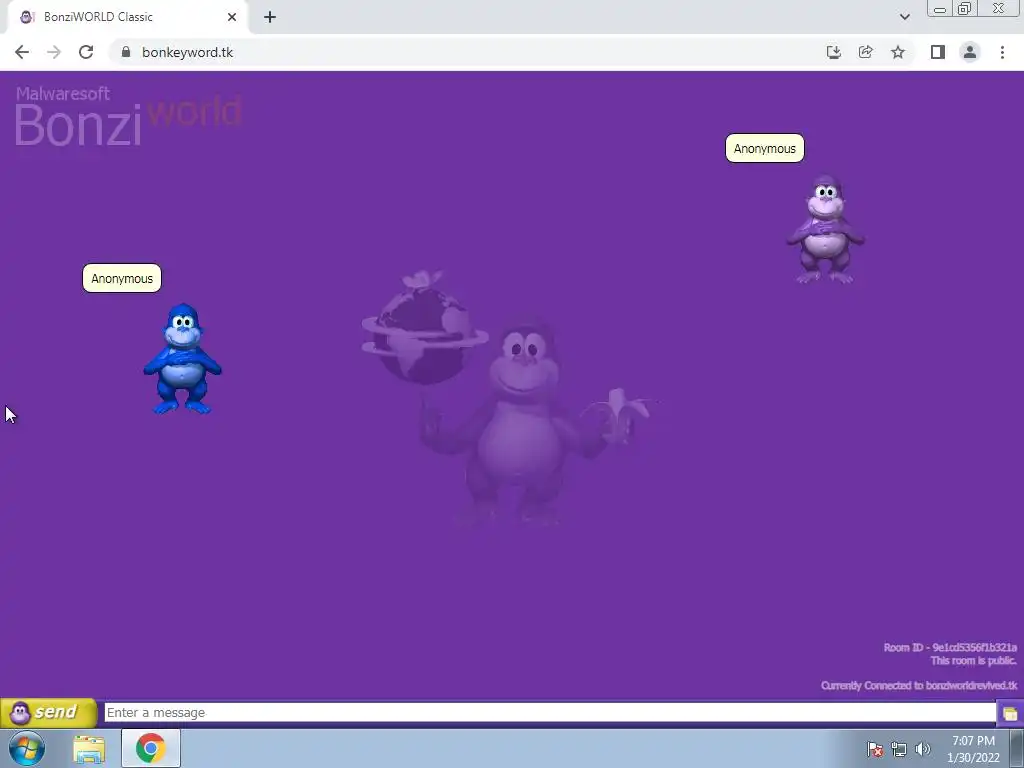Click the purple Bonzi character
The width and height of the screenshot is (1024, 768).
coord(825,229)
